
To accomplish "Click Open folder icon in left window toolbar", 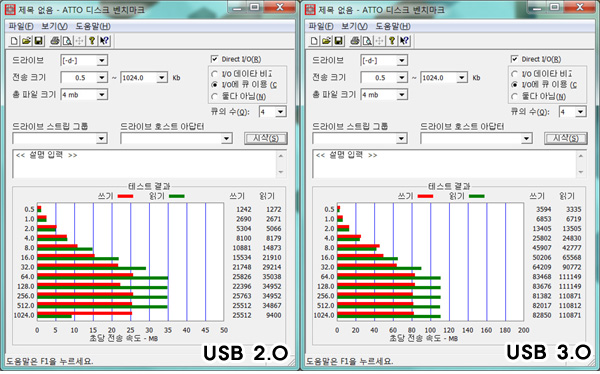I will coord(26,41).
